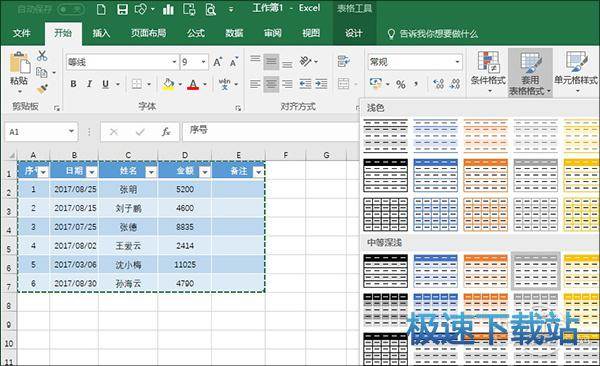Click Decrease Decimal icon
The height and width of the screenshot is (366, 600).
pos(455,84)
